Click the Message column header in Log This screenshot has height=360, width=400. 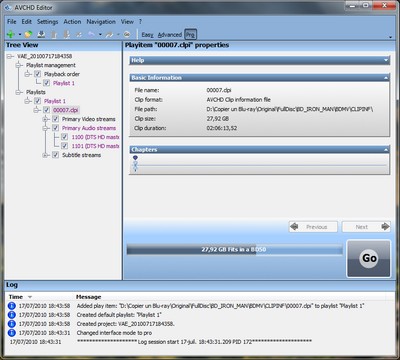(88, 297)
